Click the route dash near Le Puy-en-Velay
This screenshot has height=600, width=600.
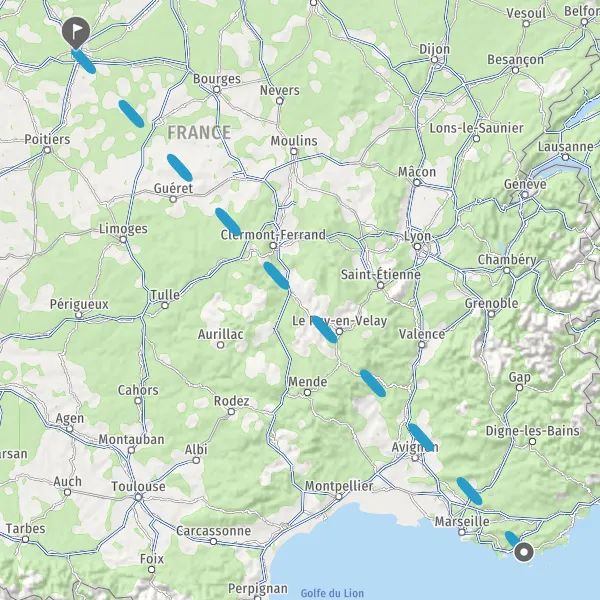point(324,329)
